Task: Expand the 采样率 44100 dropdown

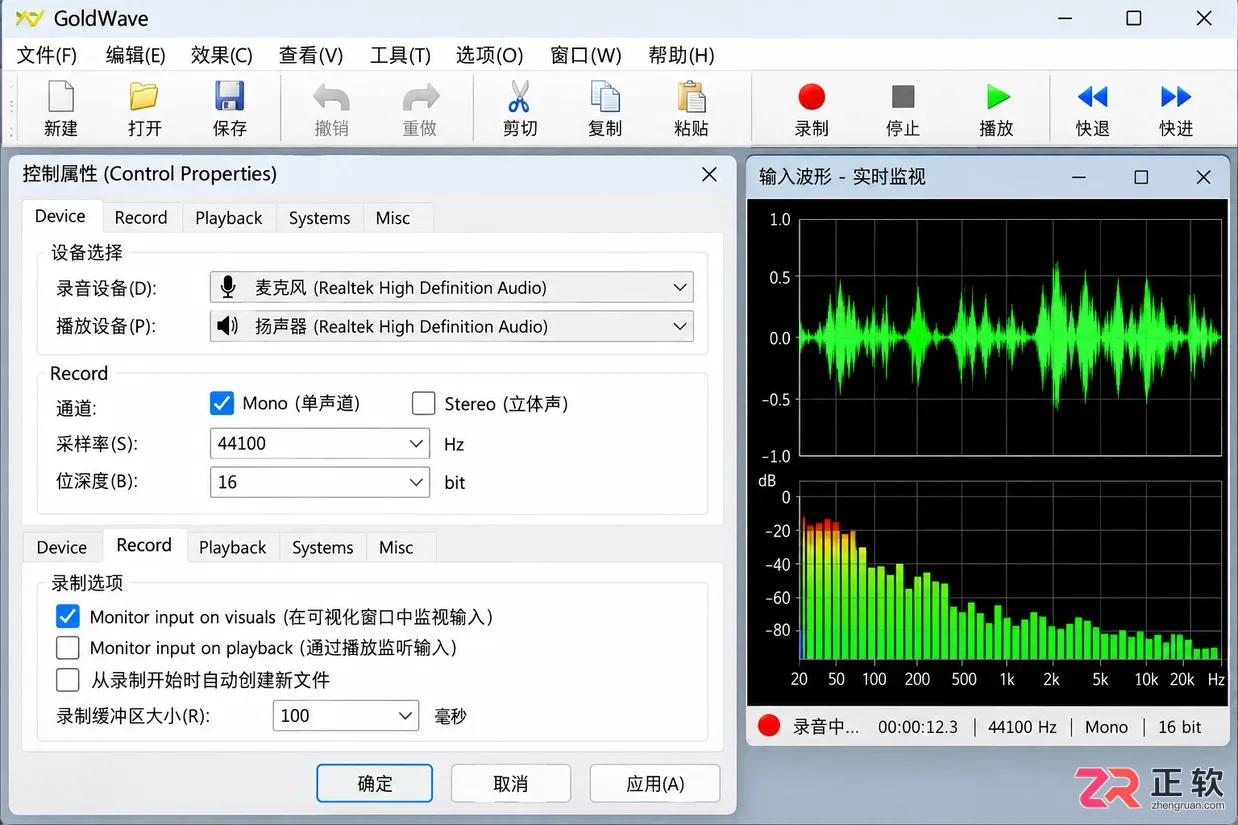Action: click(320, 443)
